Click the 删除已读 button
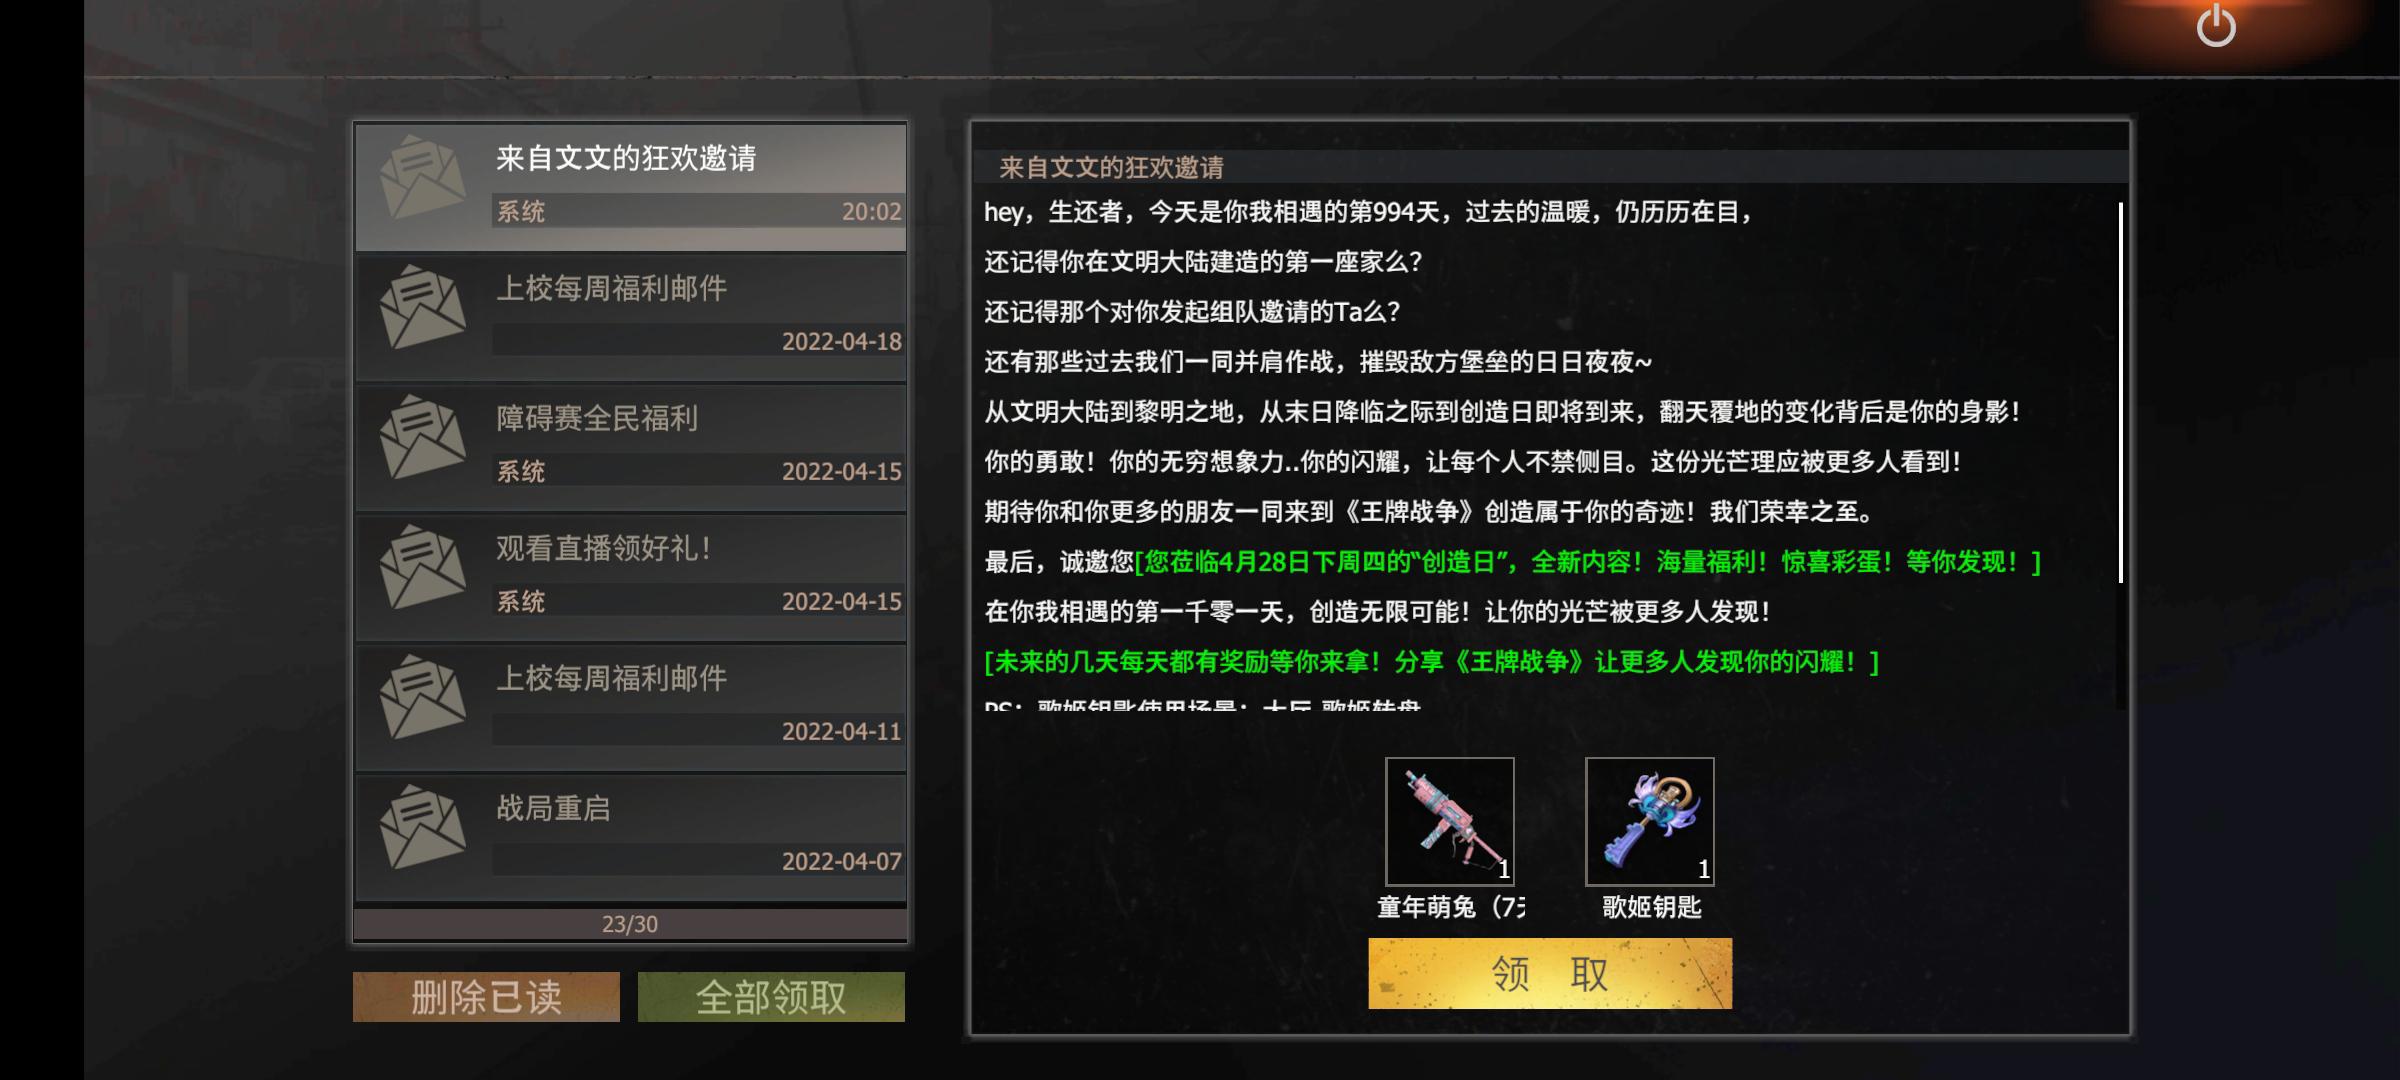Image resolution: width=2400 pixels, height=1080 pixels. [486, 997]
